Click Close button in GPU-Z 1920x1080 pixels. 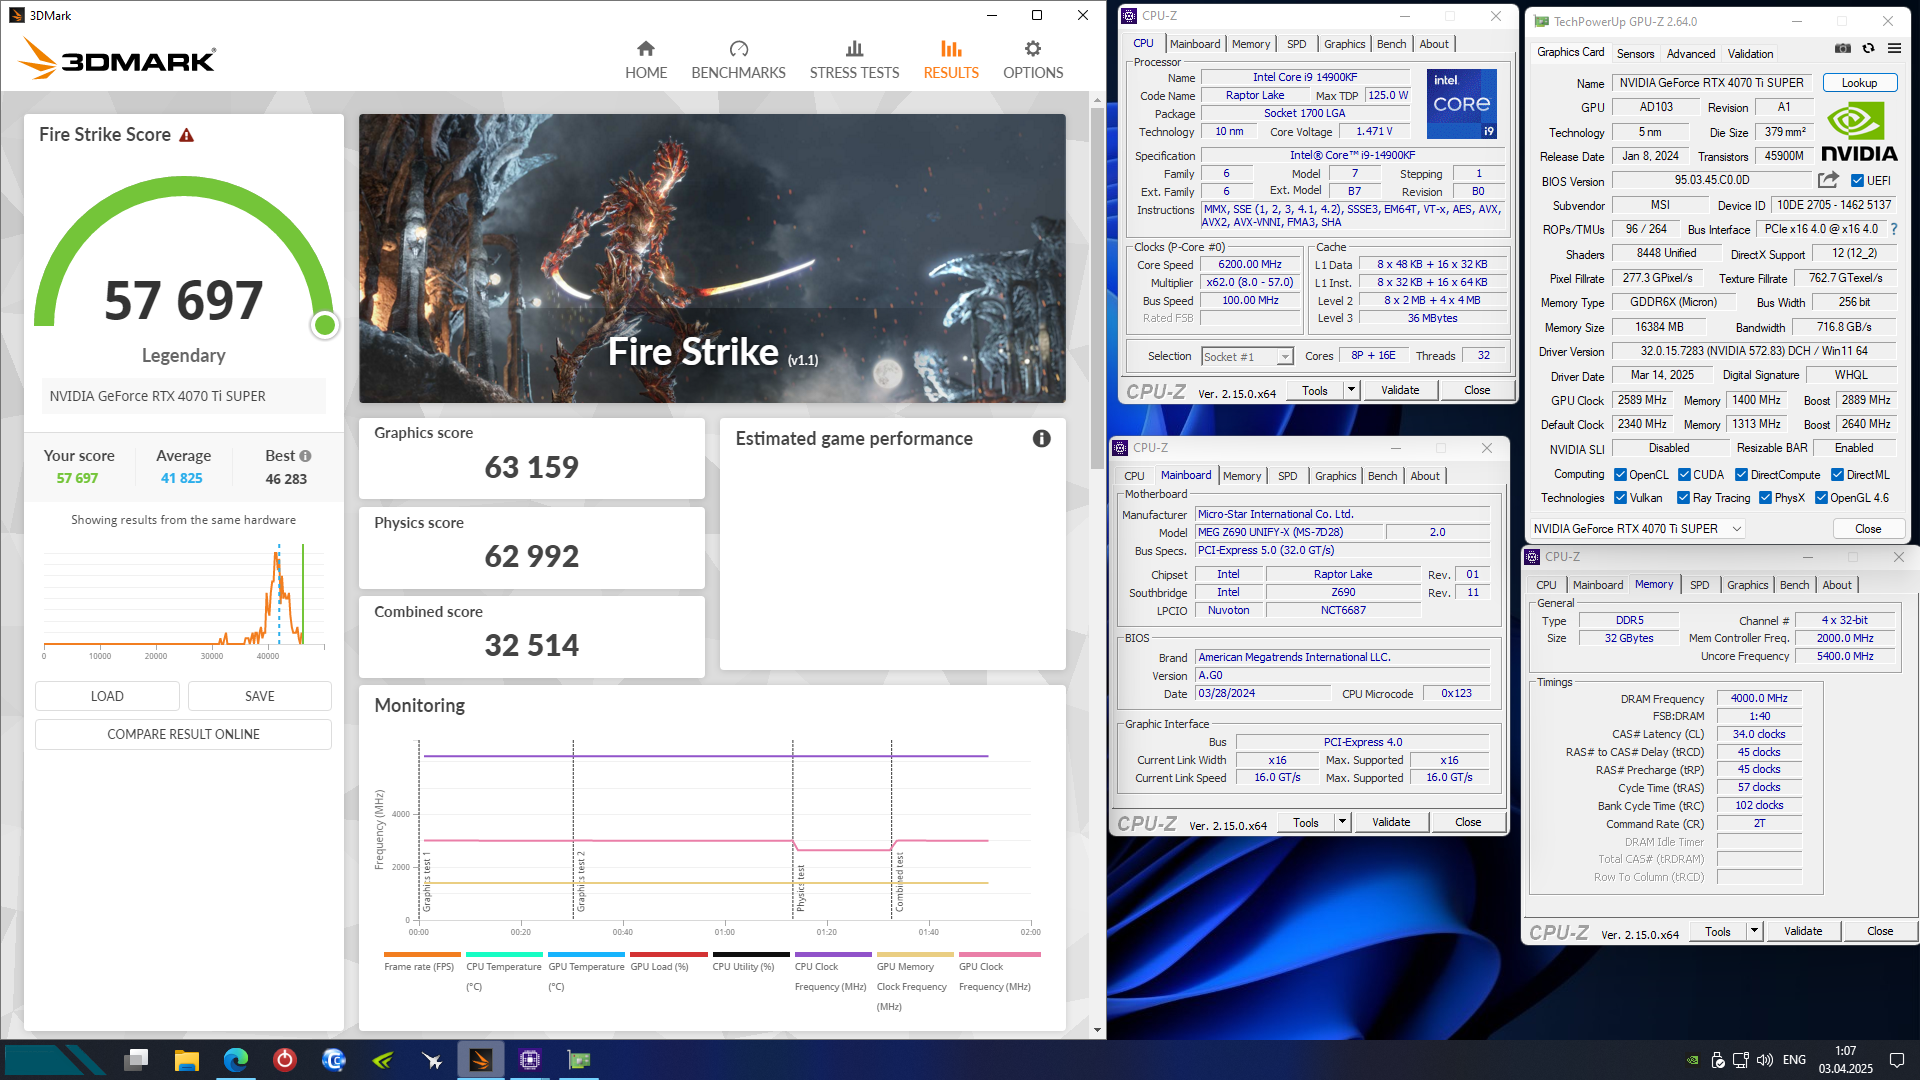(x=1867, y=529)
